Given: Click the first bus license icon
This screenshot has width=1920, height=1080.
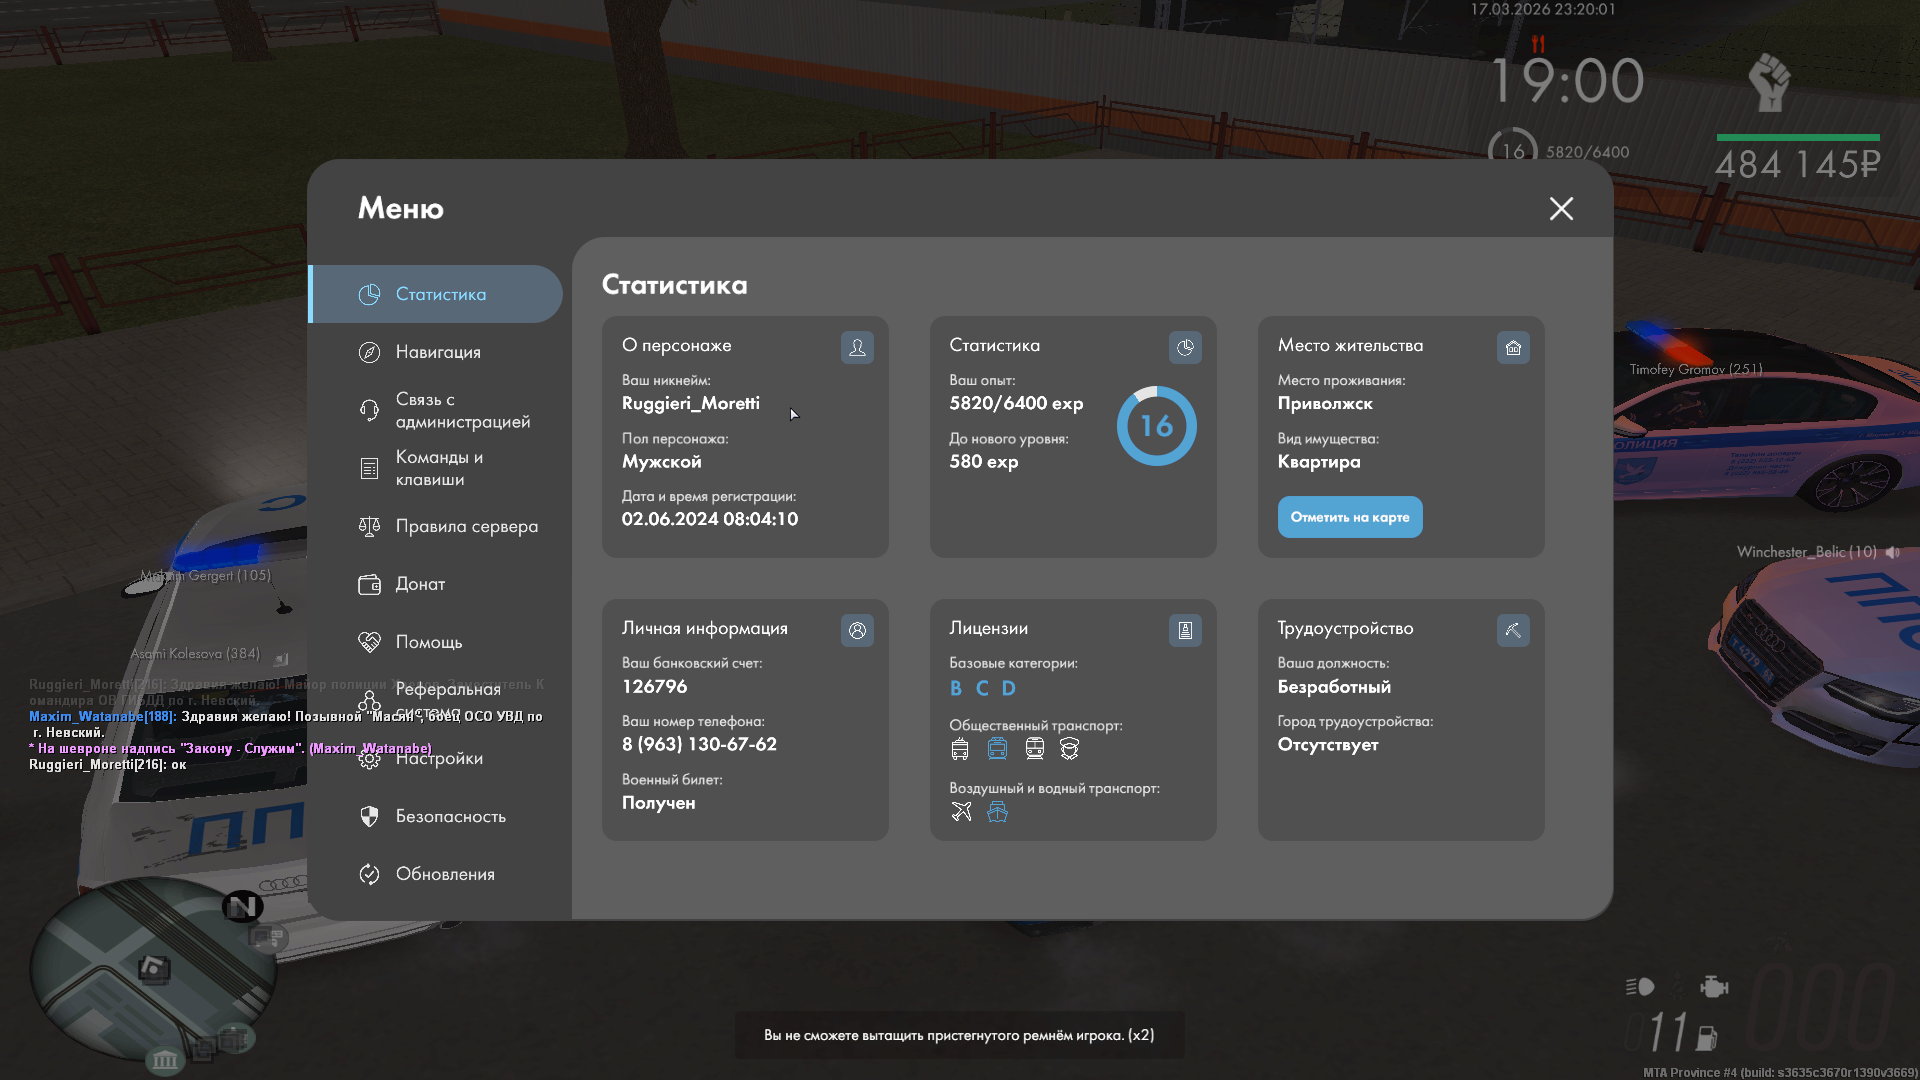Looking at the screenshot, I should [960, 749].
